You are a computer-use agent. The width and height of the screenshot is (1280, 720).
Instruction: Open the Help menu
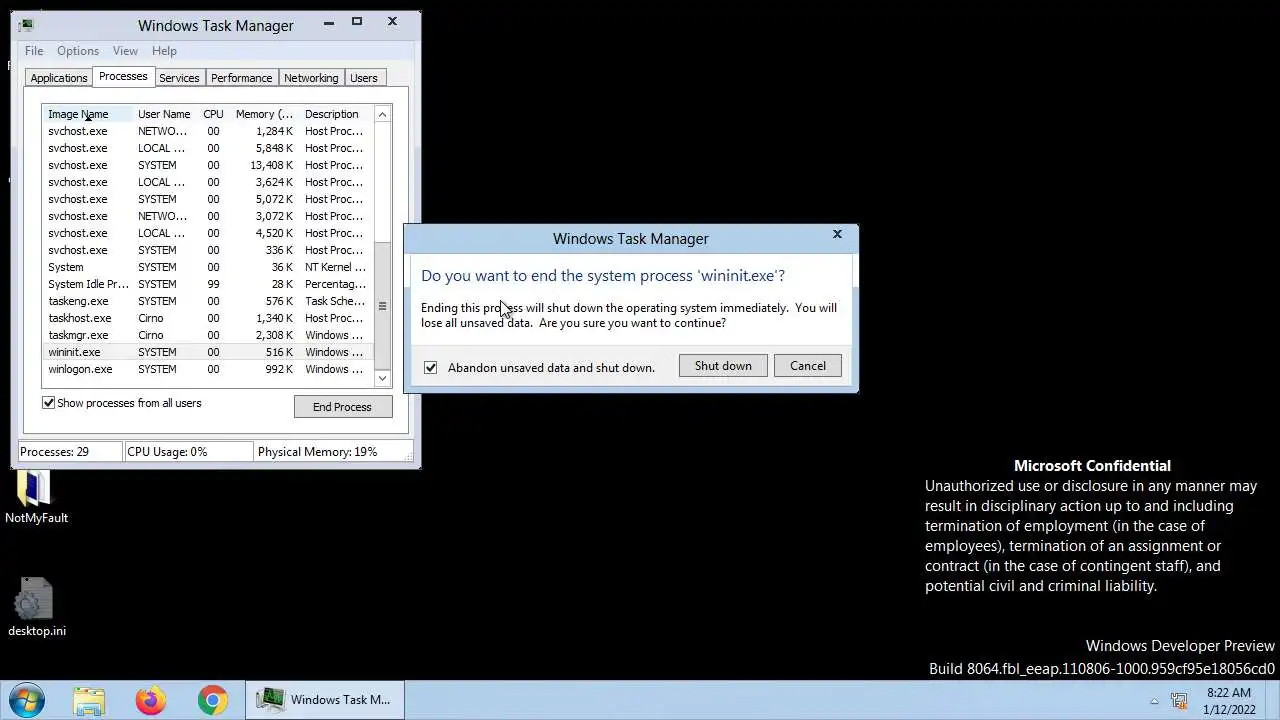[x=164, y=51]
